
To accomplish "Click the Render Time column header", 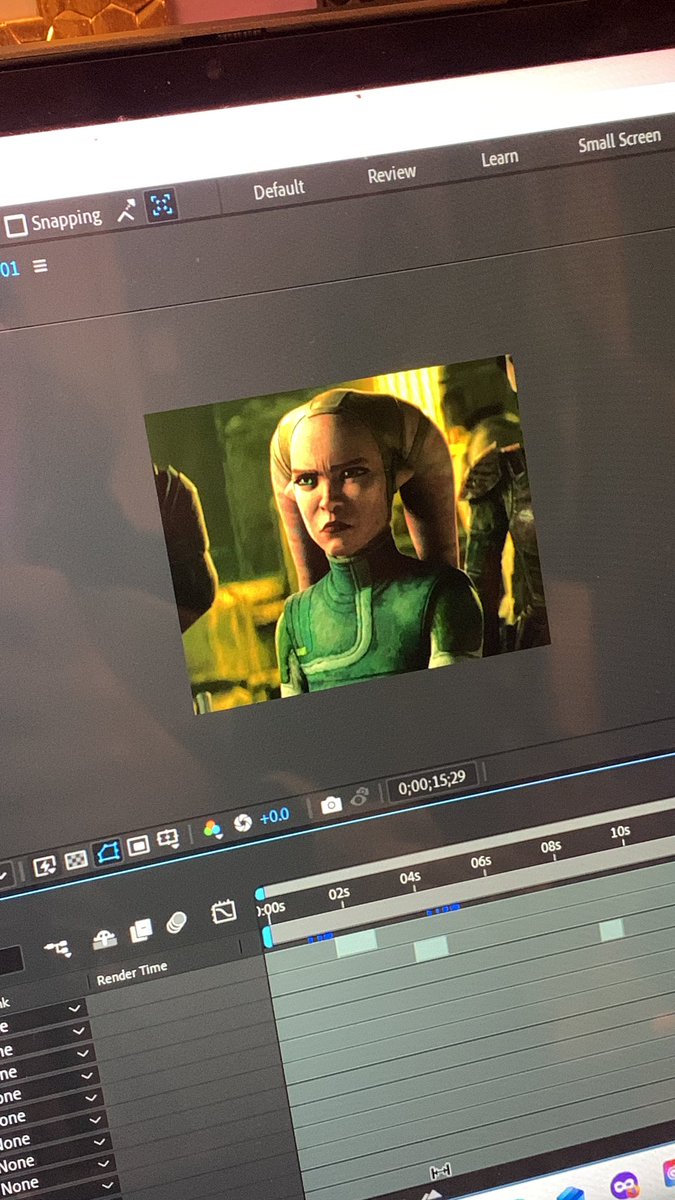I will point(132,974).
